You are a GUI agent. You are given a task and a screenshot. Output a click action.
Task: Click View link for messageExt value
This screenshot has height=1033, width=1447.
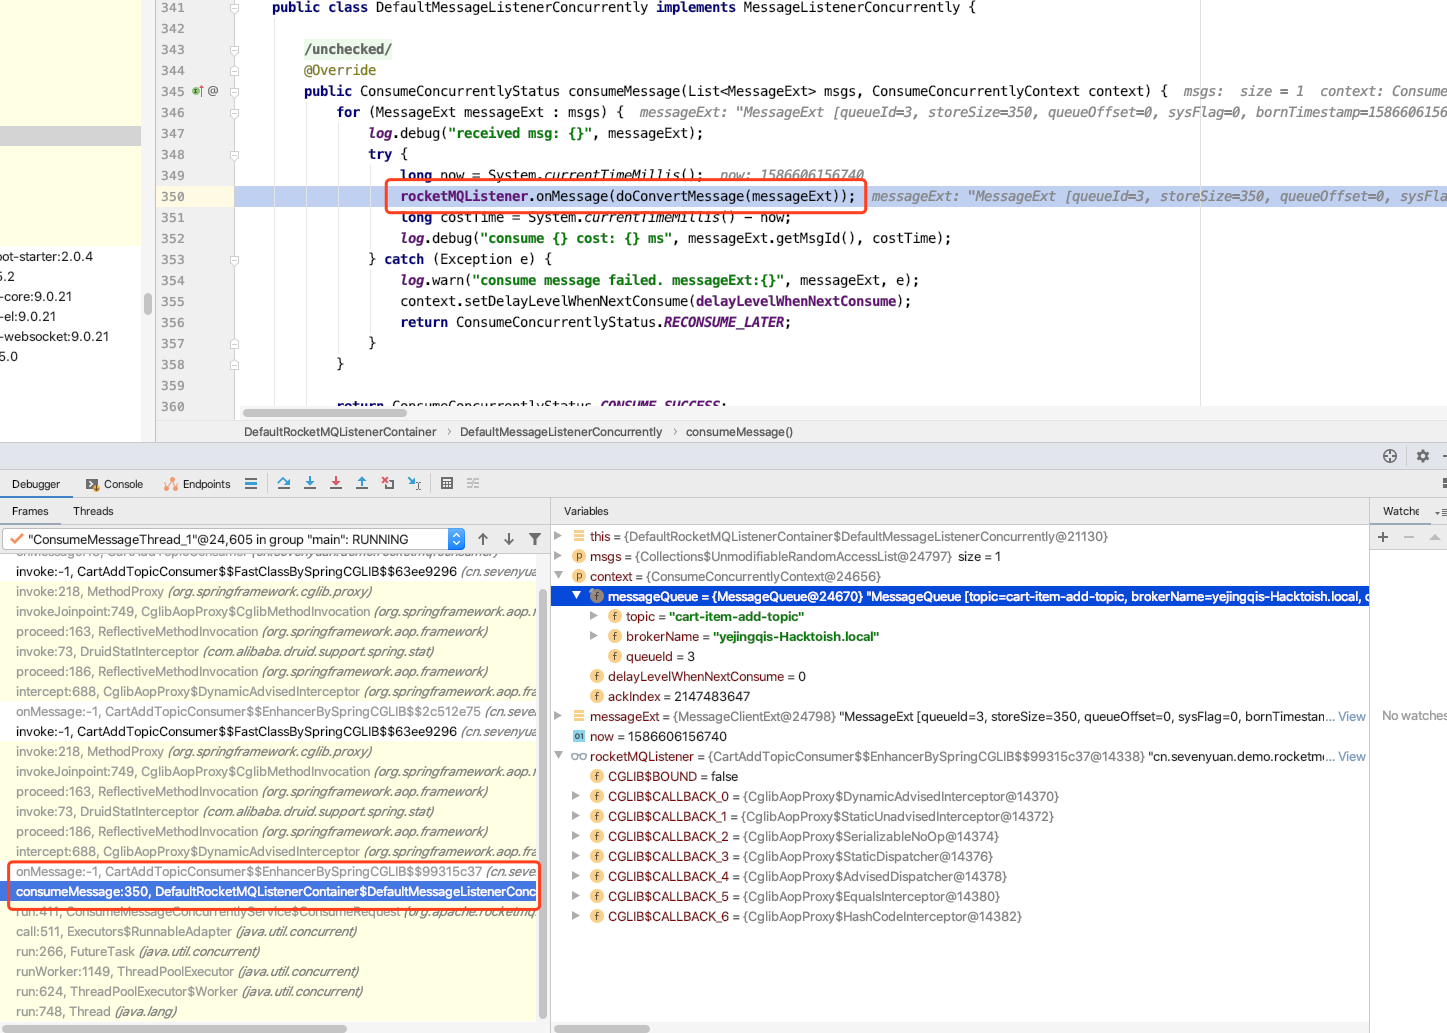(1352, 716)
